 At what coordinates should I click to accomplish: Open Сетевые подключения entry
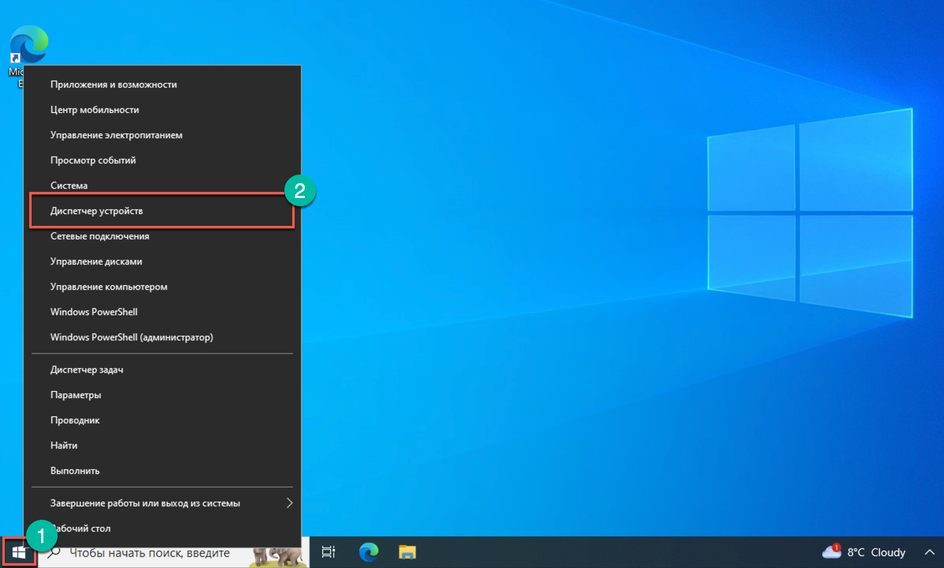click(162, 236)
